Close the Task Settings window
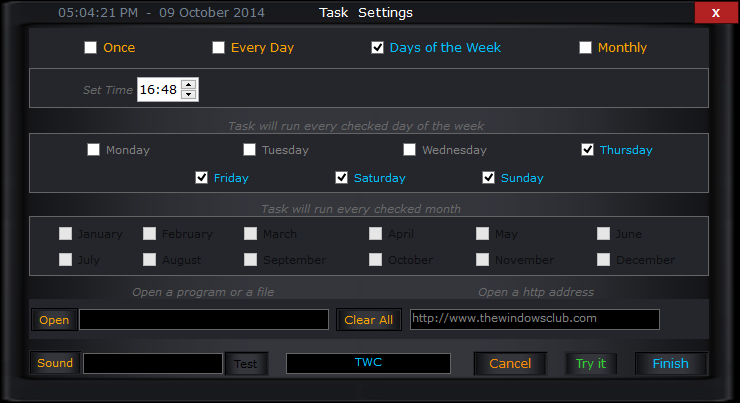Viewport: 740px width, 403px height. click(715, 13)
